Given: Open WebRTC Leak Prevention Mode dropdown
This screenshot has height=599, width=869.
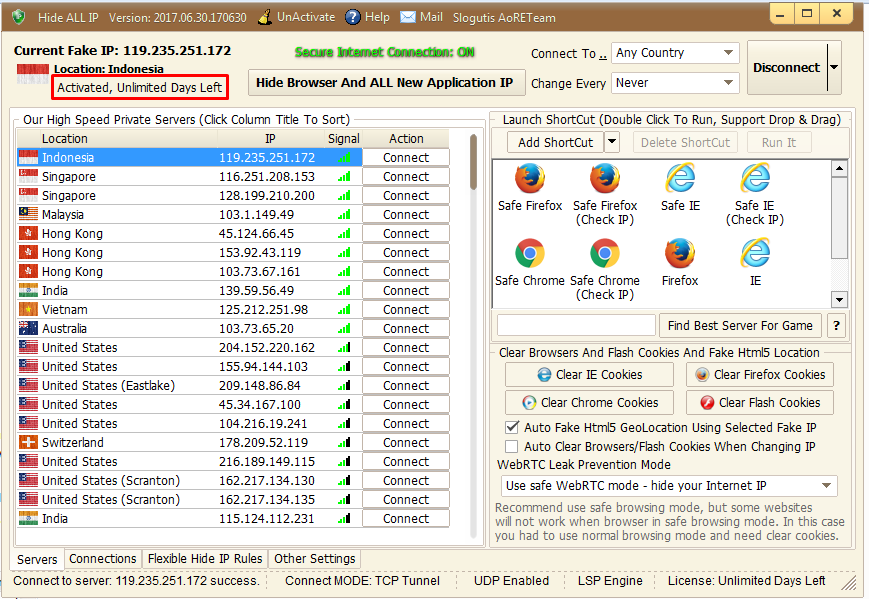Looking at the screenshot, I should [x=669, y=486].
